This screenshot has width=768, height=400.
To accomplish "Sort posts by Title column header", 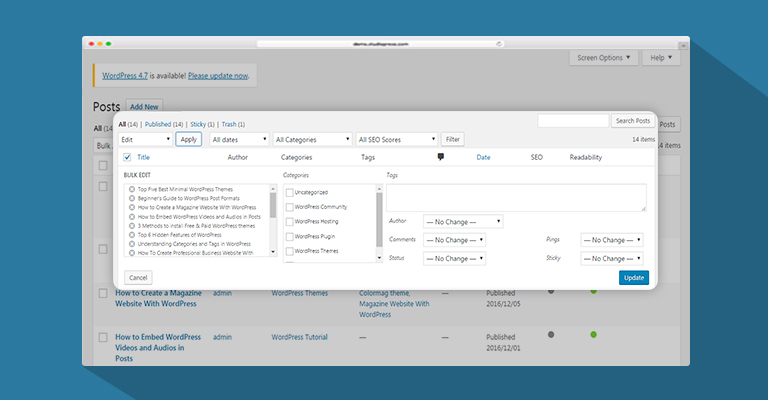I will pos(144,157).
